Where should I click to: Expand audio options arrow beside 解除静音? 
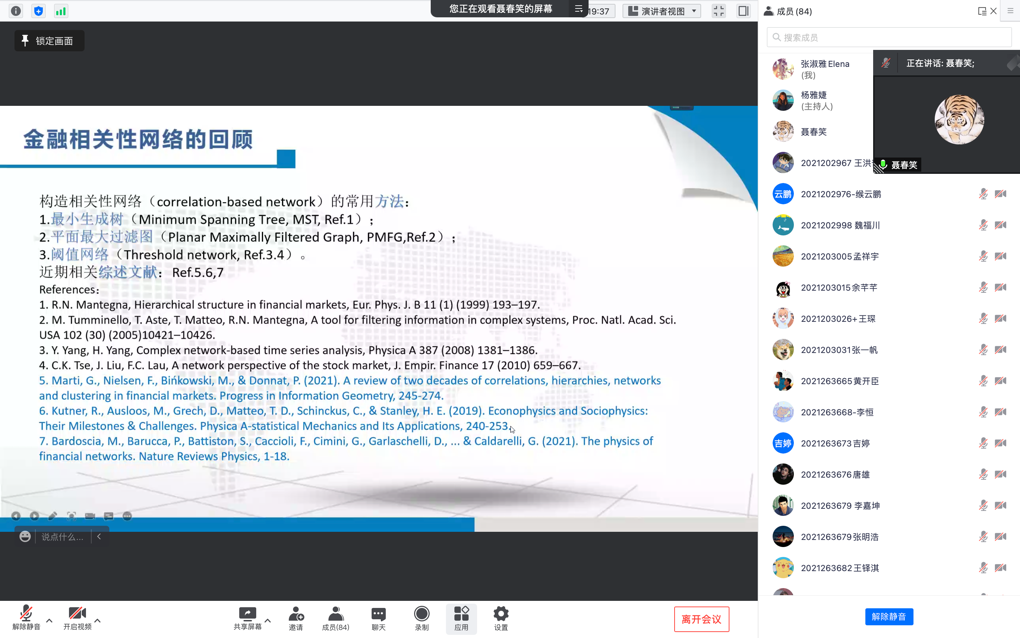[49, 620]
